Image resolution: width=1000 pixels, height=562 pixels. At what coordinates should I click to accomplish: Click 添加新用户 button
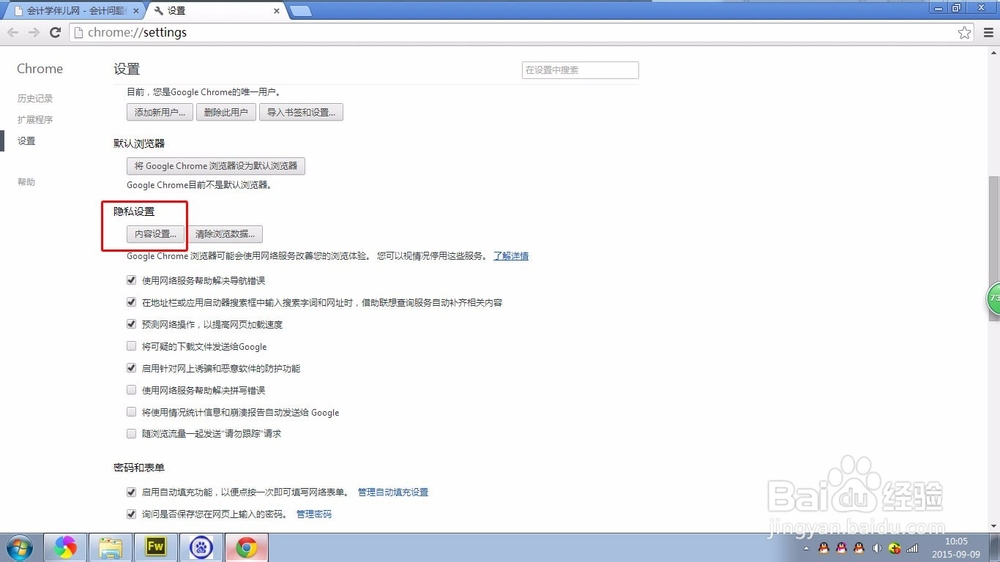[x=159, y=112]
